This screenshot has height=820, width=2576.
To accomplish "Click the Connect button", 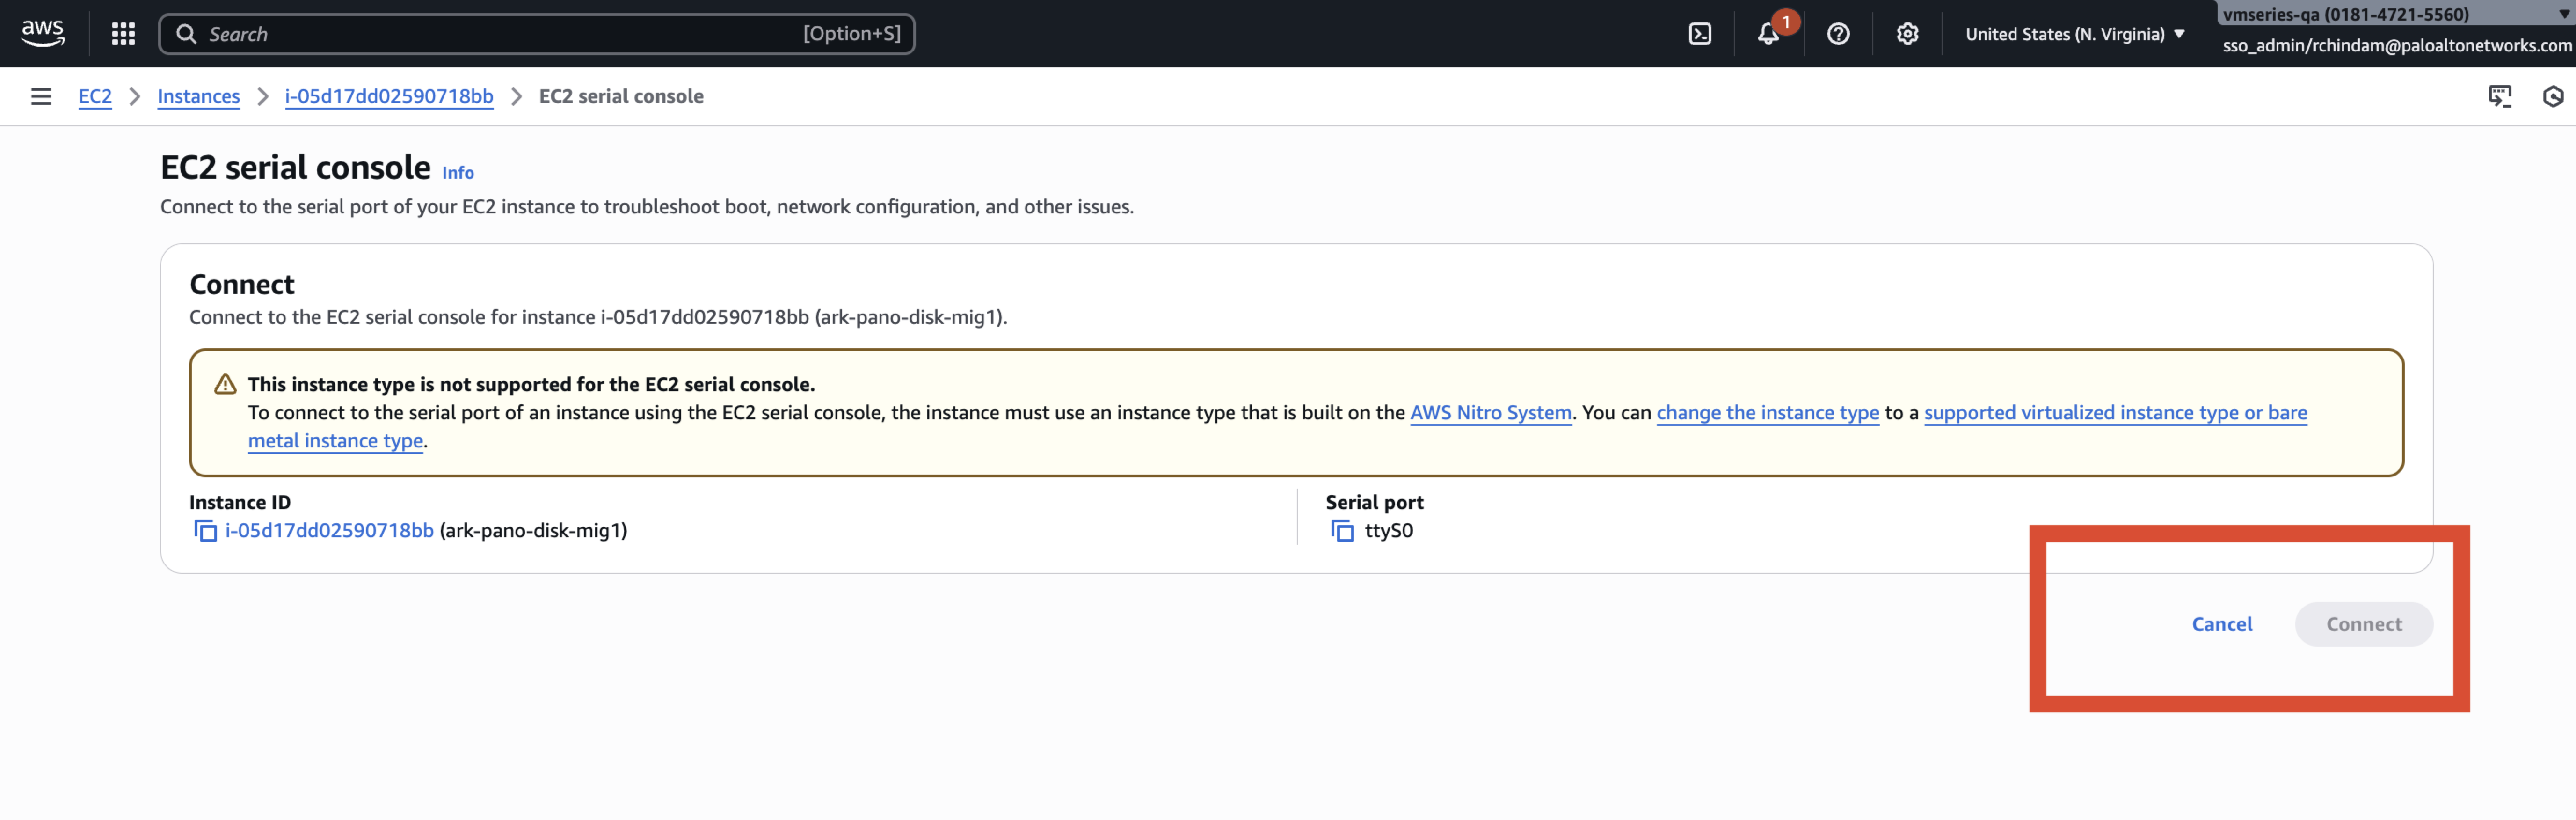I will click(x=2363, y=624).
